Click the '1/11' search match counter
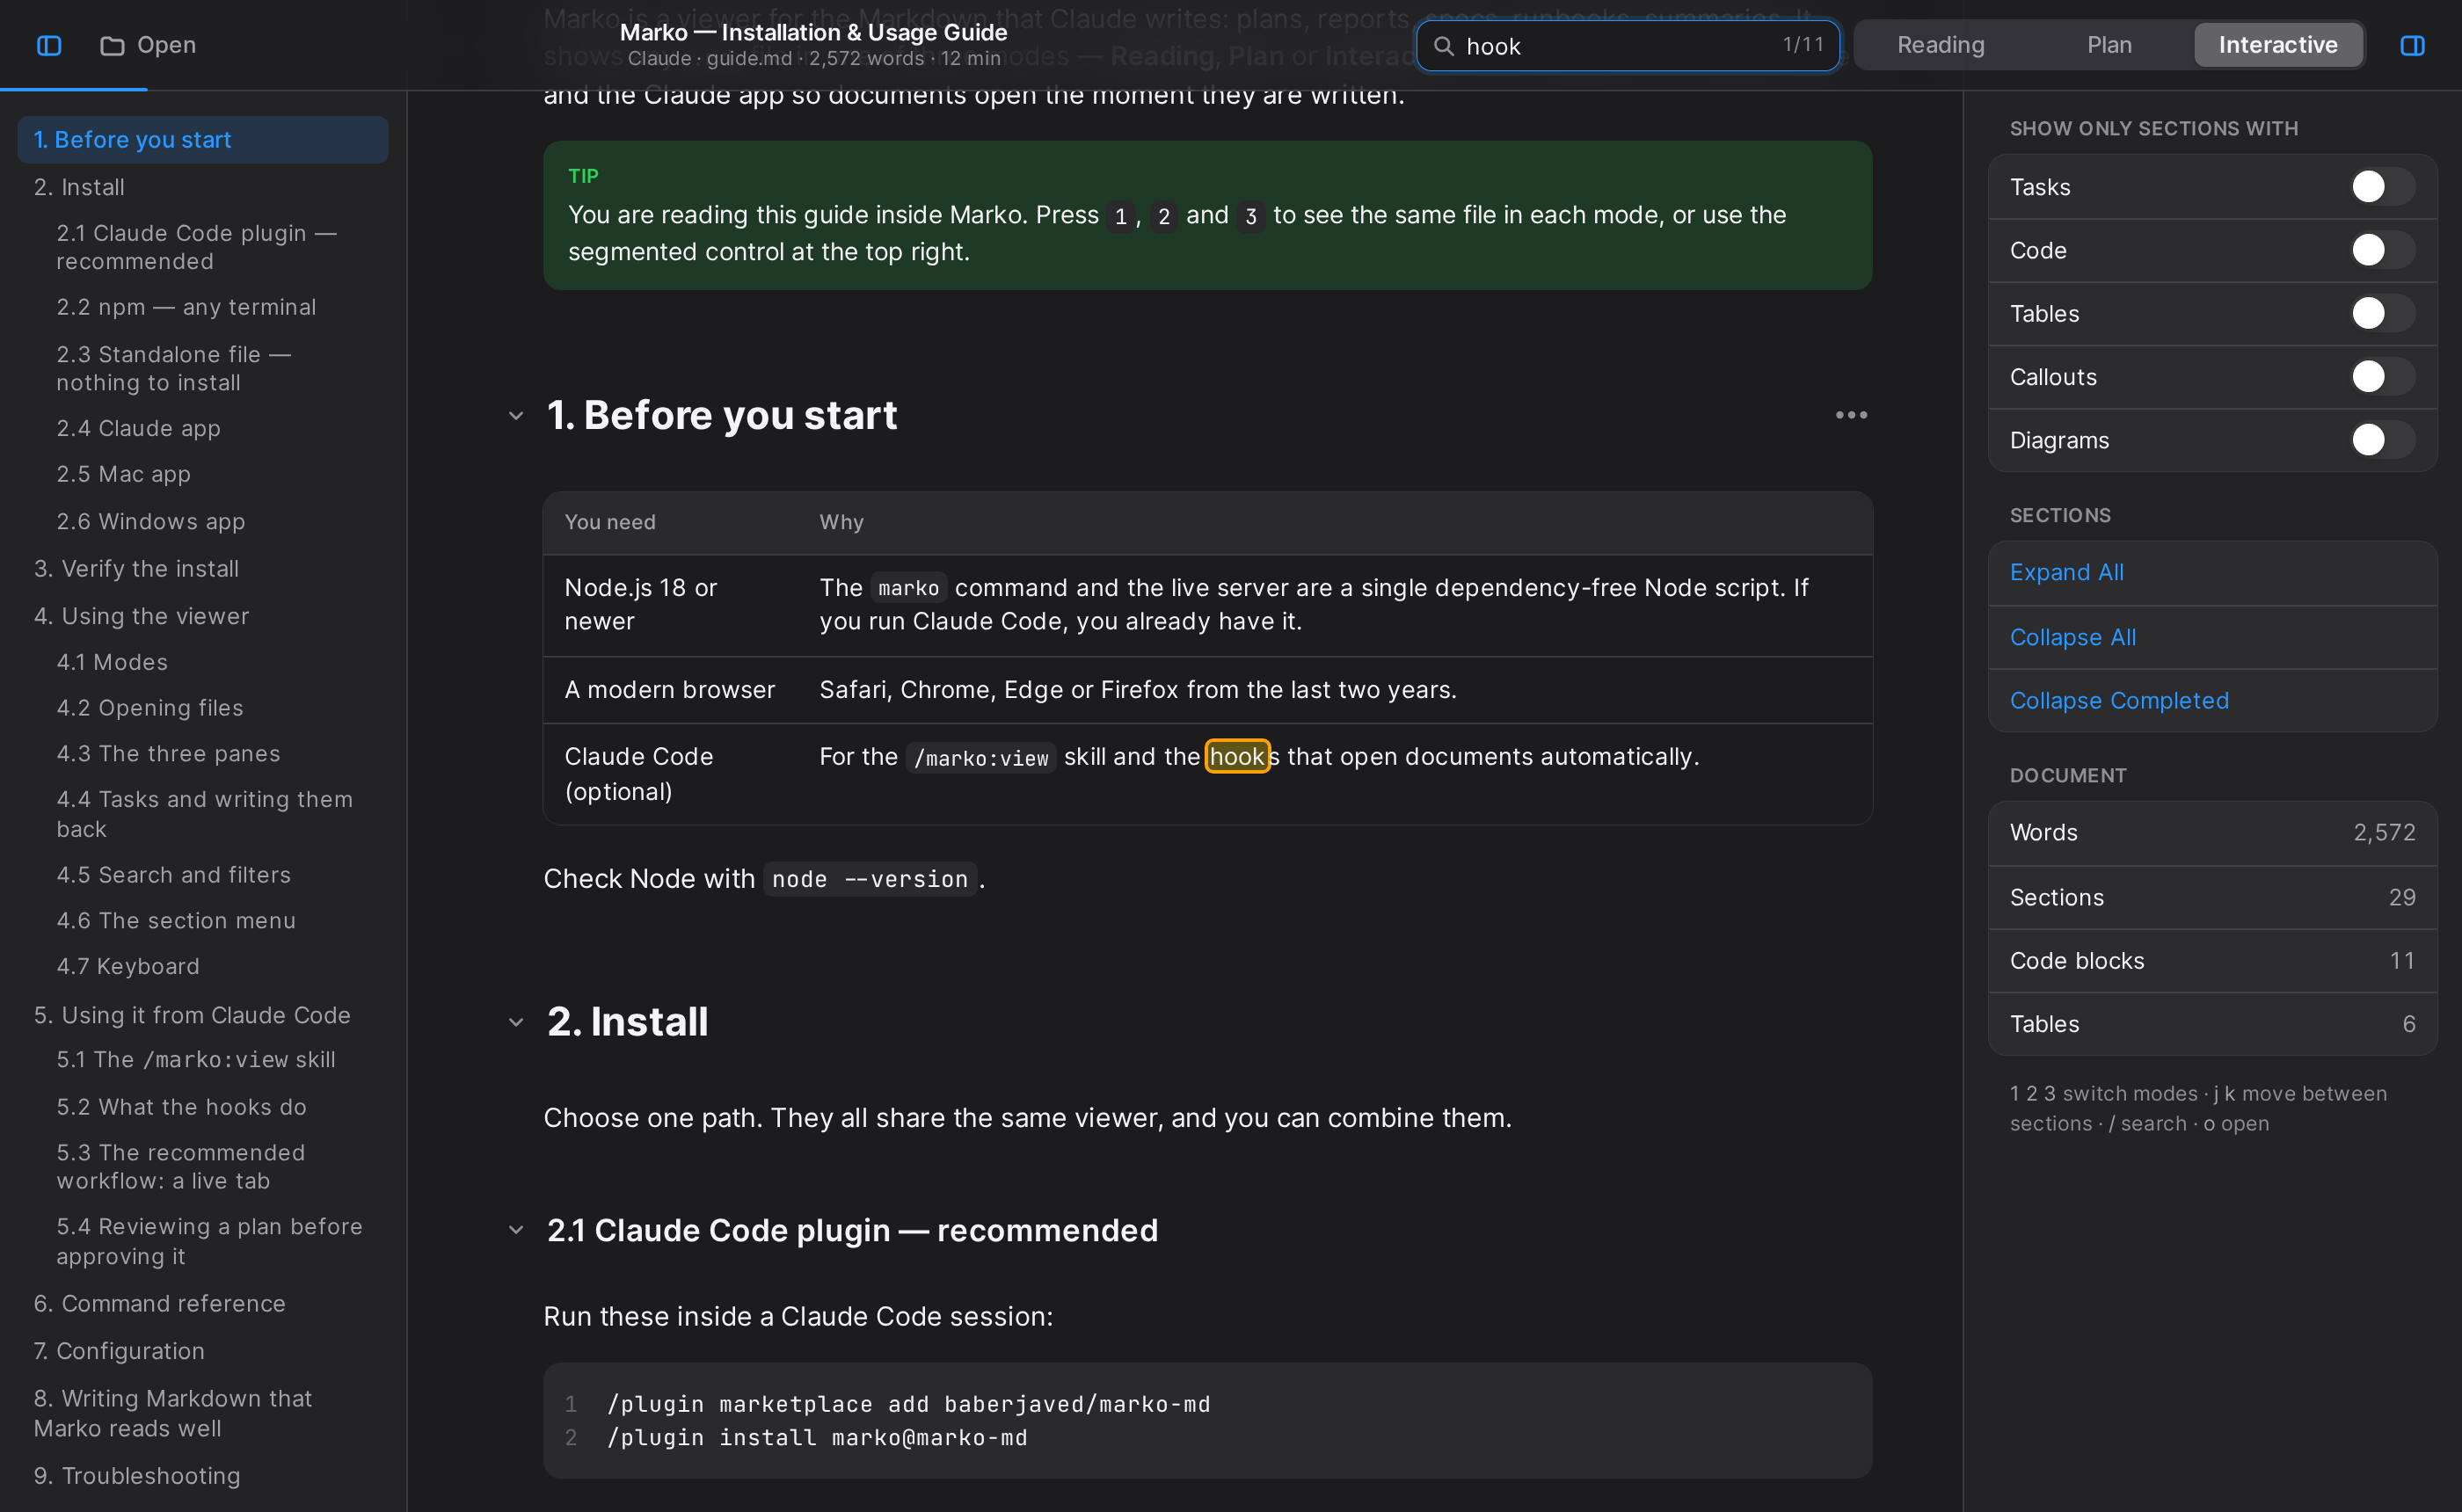This screenshot has height=1512, width=2462. coord(1803,45)
